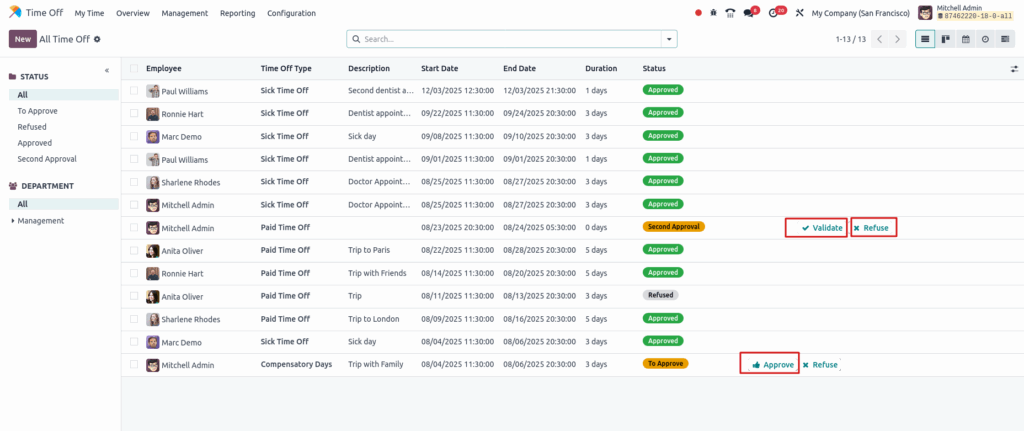
Task: Click the debug bug icon
Action: [713, 13]
